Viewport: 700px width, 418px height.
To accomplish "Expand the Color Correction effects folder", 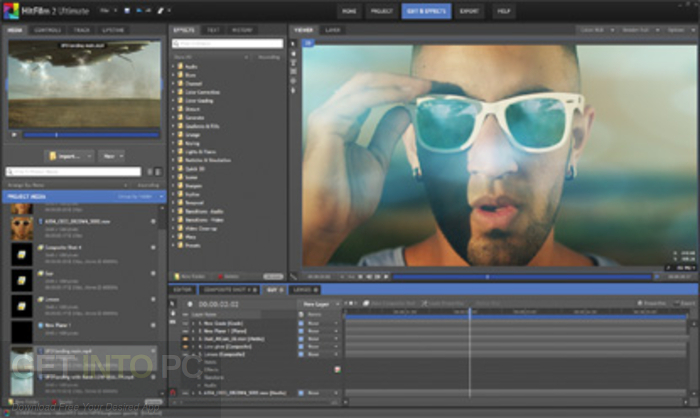I will click(173, 92).
